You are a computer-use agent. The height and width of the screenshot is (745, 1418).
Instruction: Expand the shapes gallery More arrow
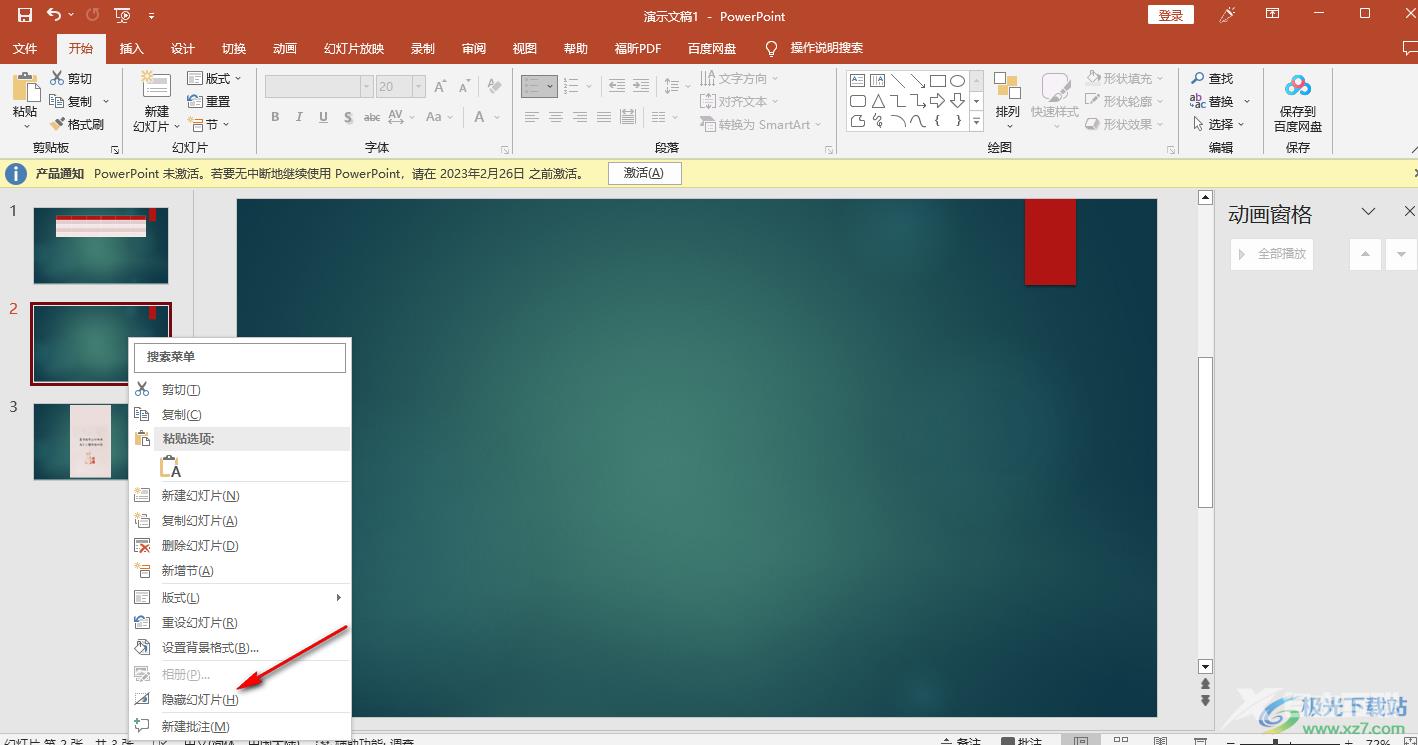[977, 123]
